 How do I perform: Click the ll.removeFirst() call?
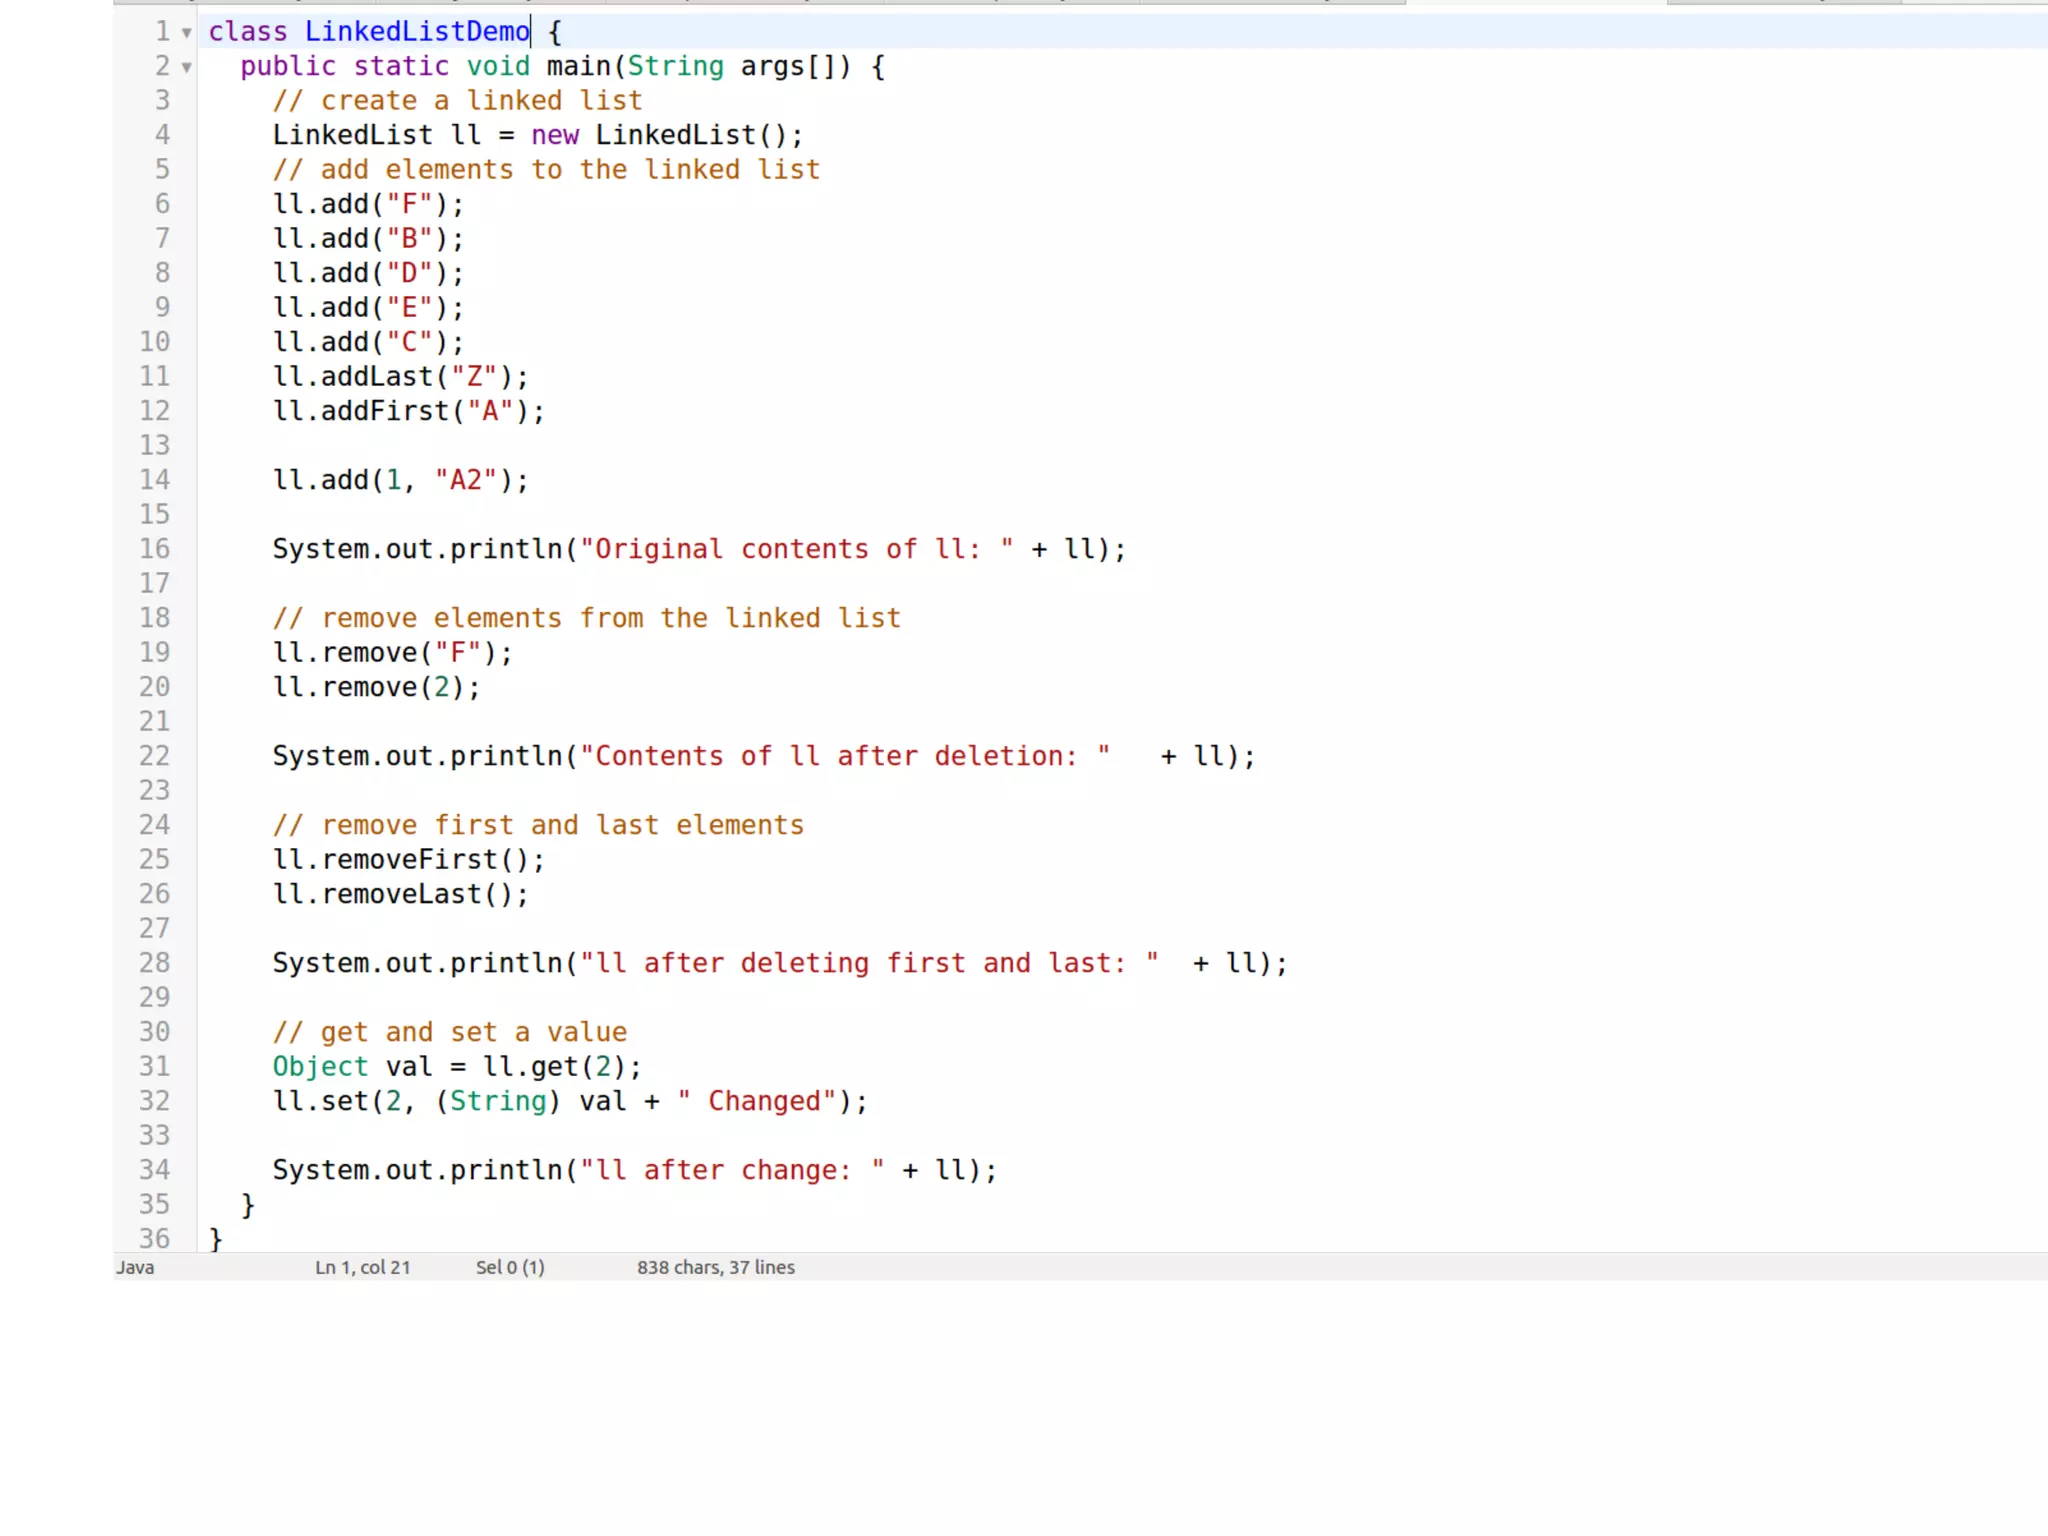point(408,860)
